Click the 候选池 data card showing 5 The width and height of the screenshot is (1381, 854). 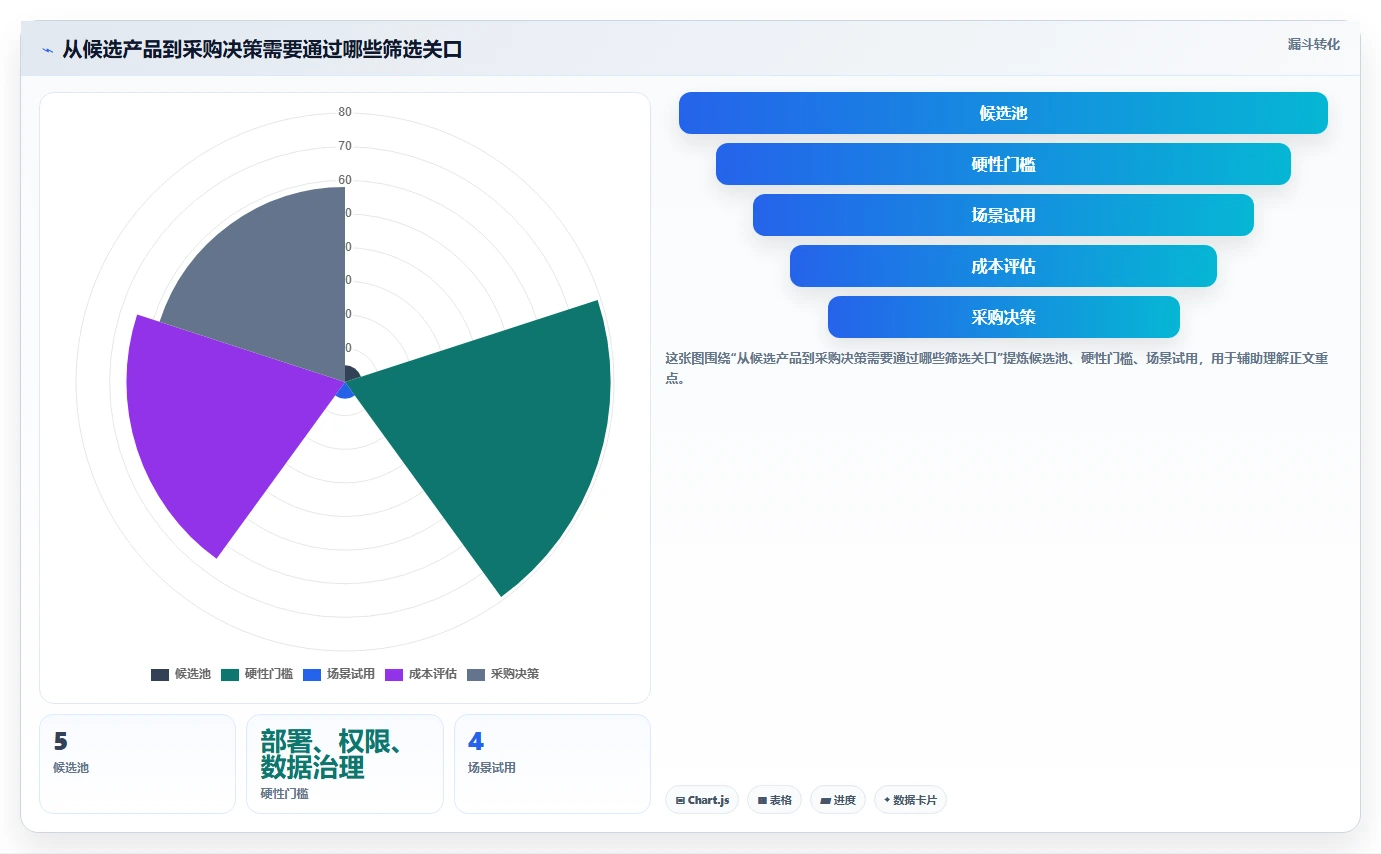(137, 764)
